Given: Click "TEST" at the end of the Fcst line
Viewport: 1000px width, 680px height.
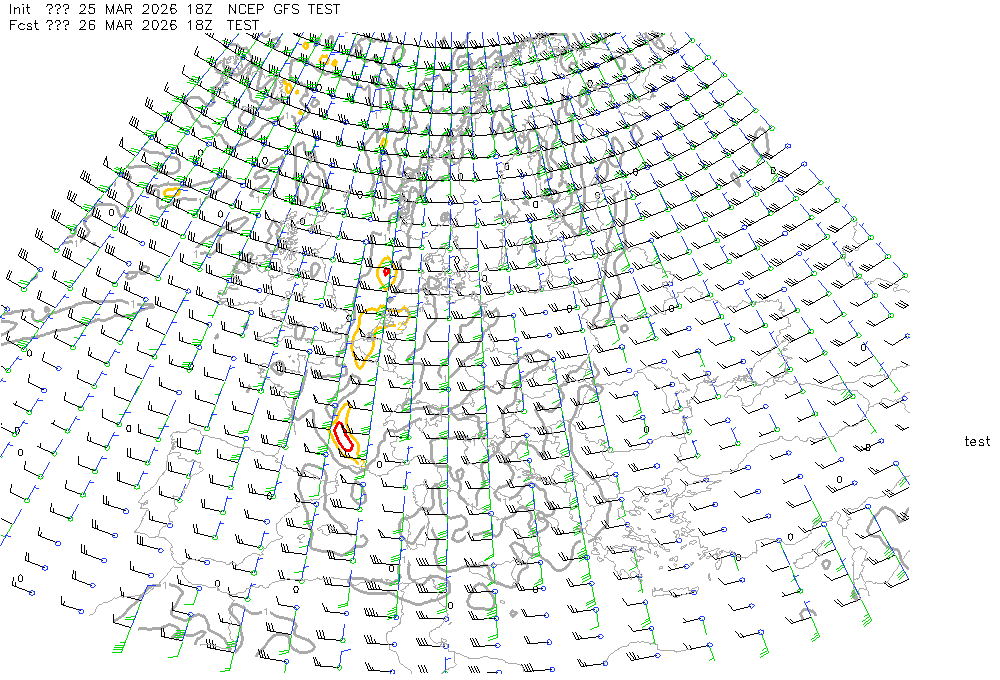Looking at the screenshot, I should pos(245,25).
